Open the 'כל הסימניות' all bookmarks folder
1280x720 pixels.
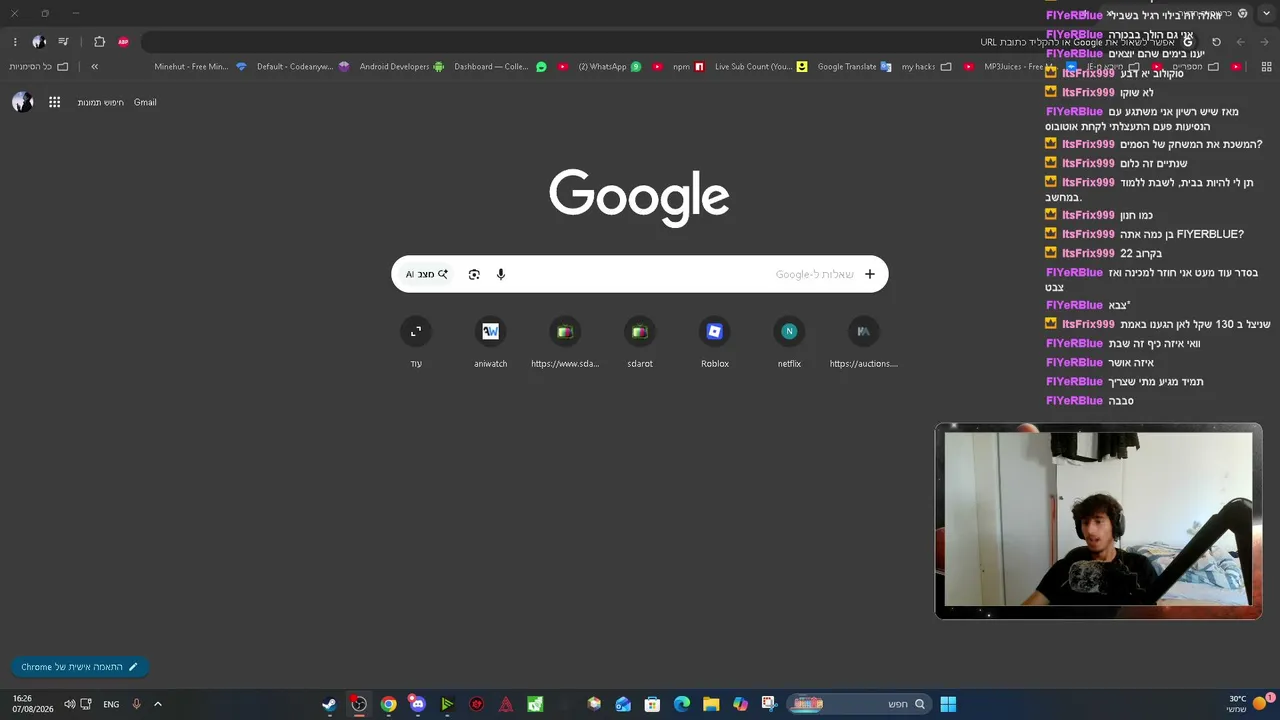[x=39, y=67]
